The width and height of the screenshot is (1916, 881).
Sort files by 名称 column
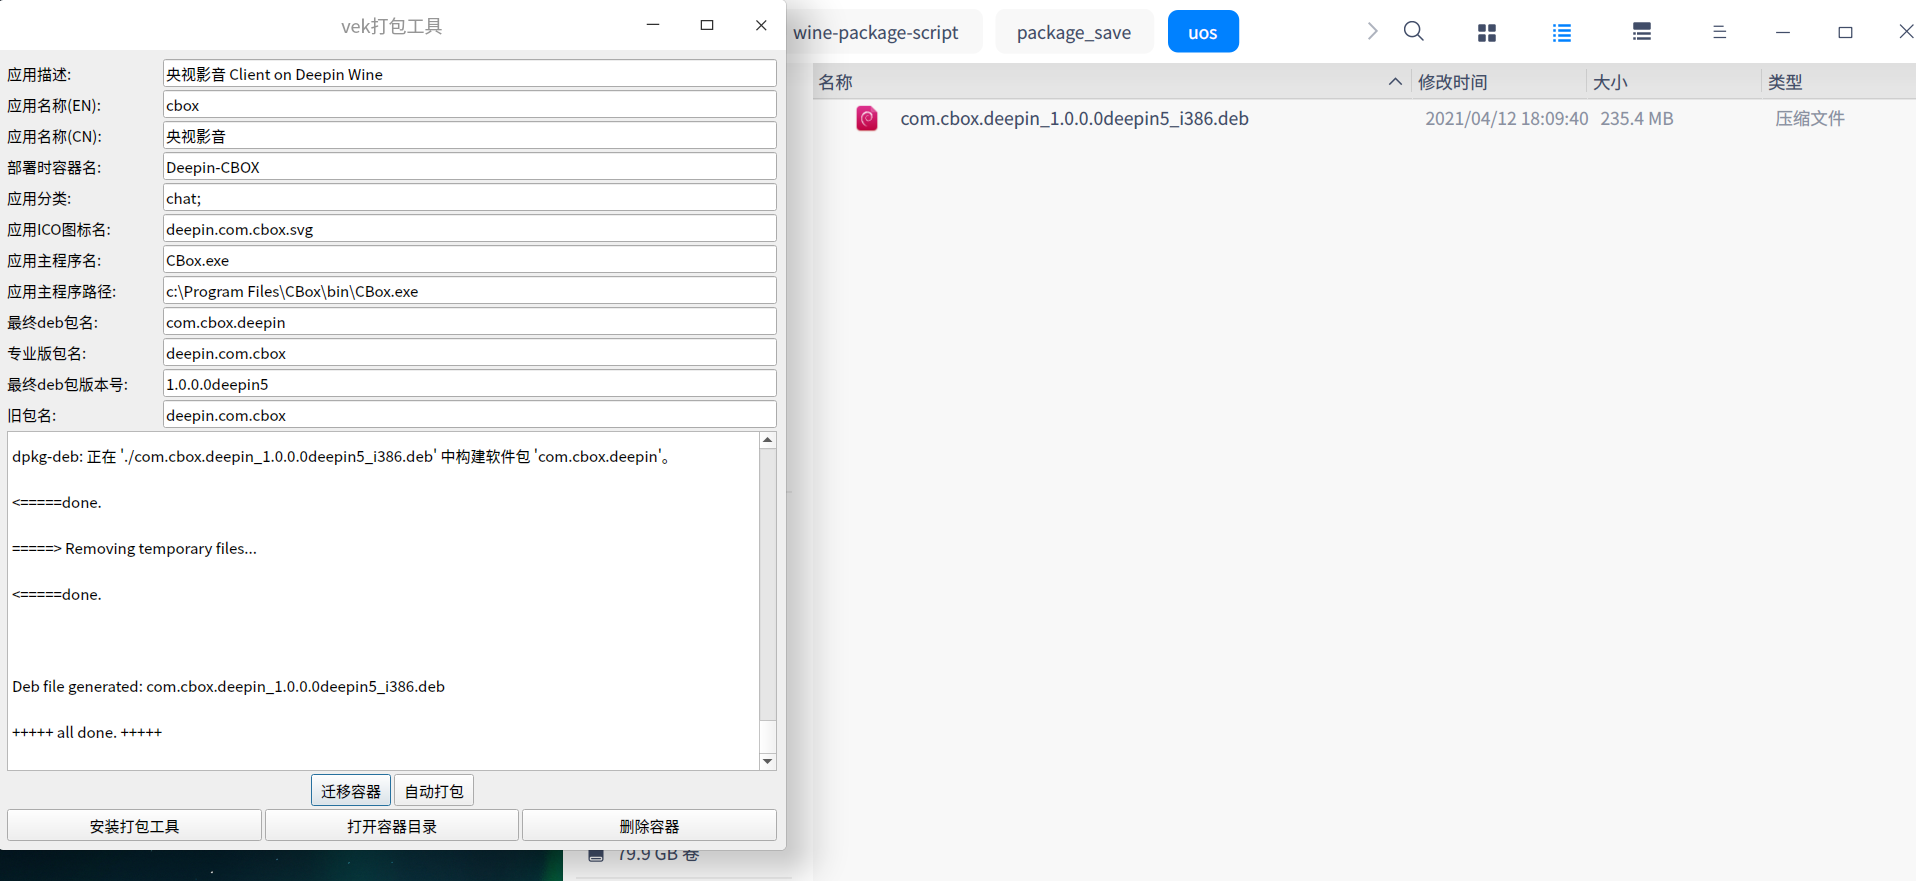(836, 82)
